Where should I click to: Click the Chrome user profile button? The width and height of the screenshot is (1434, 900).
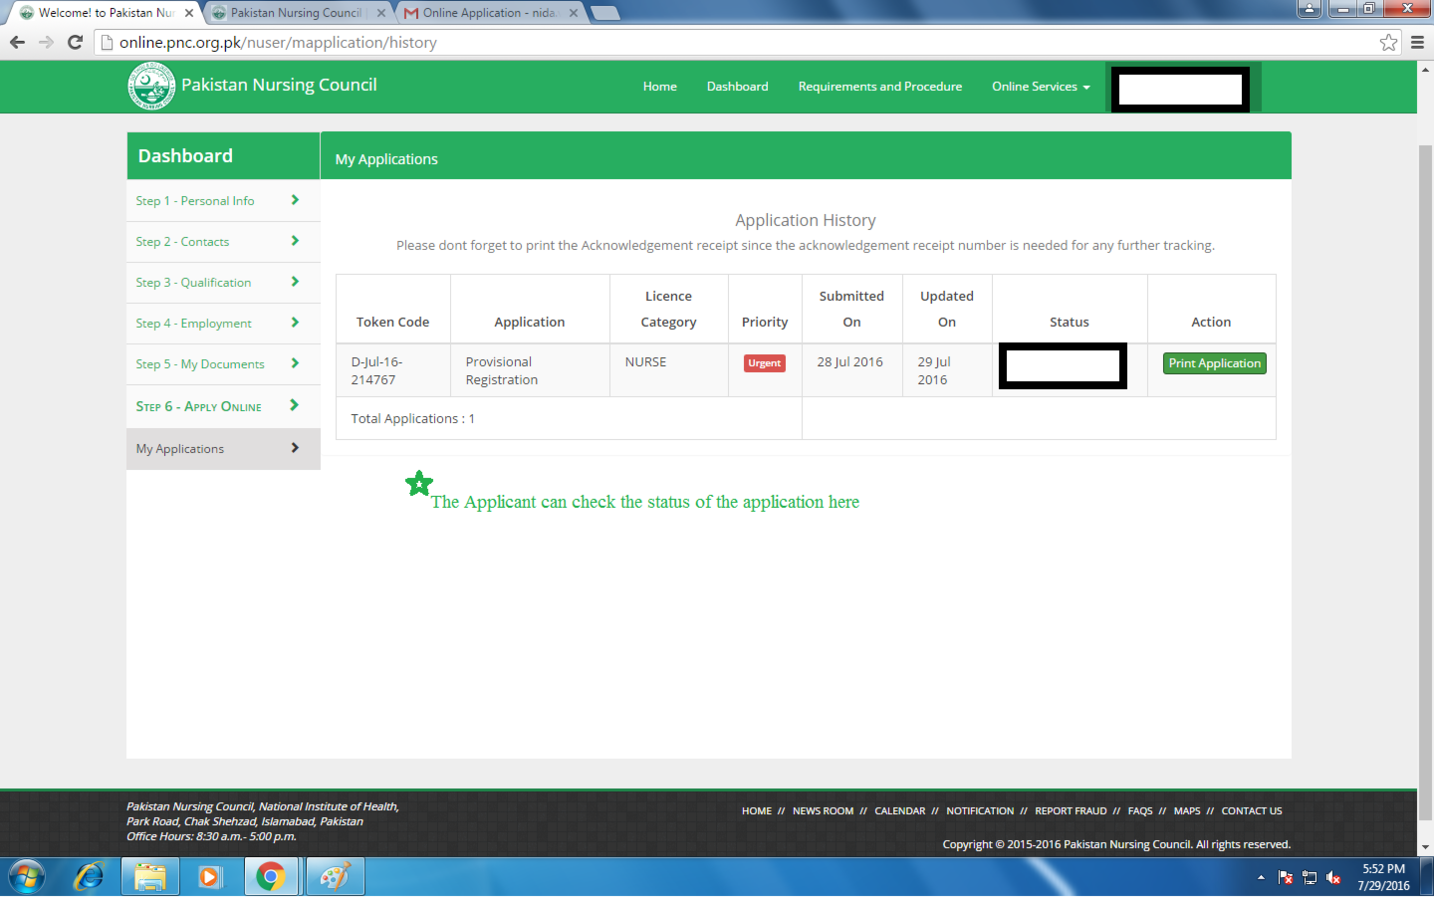coord(1309,9)
